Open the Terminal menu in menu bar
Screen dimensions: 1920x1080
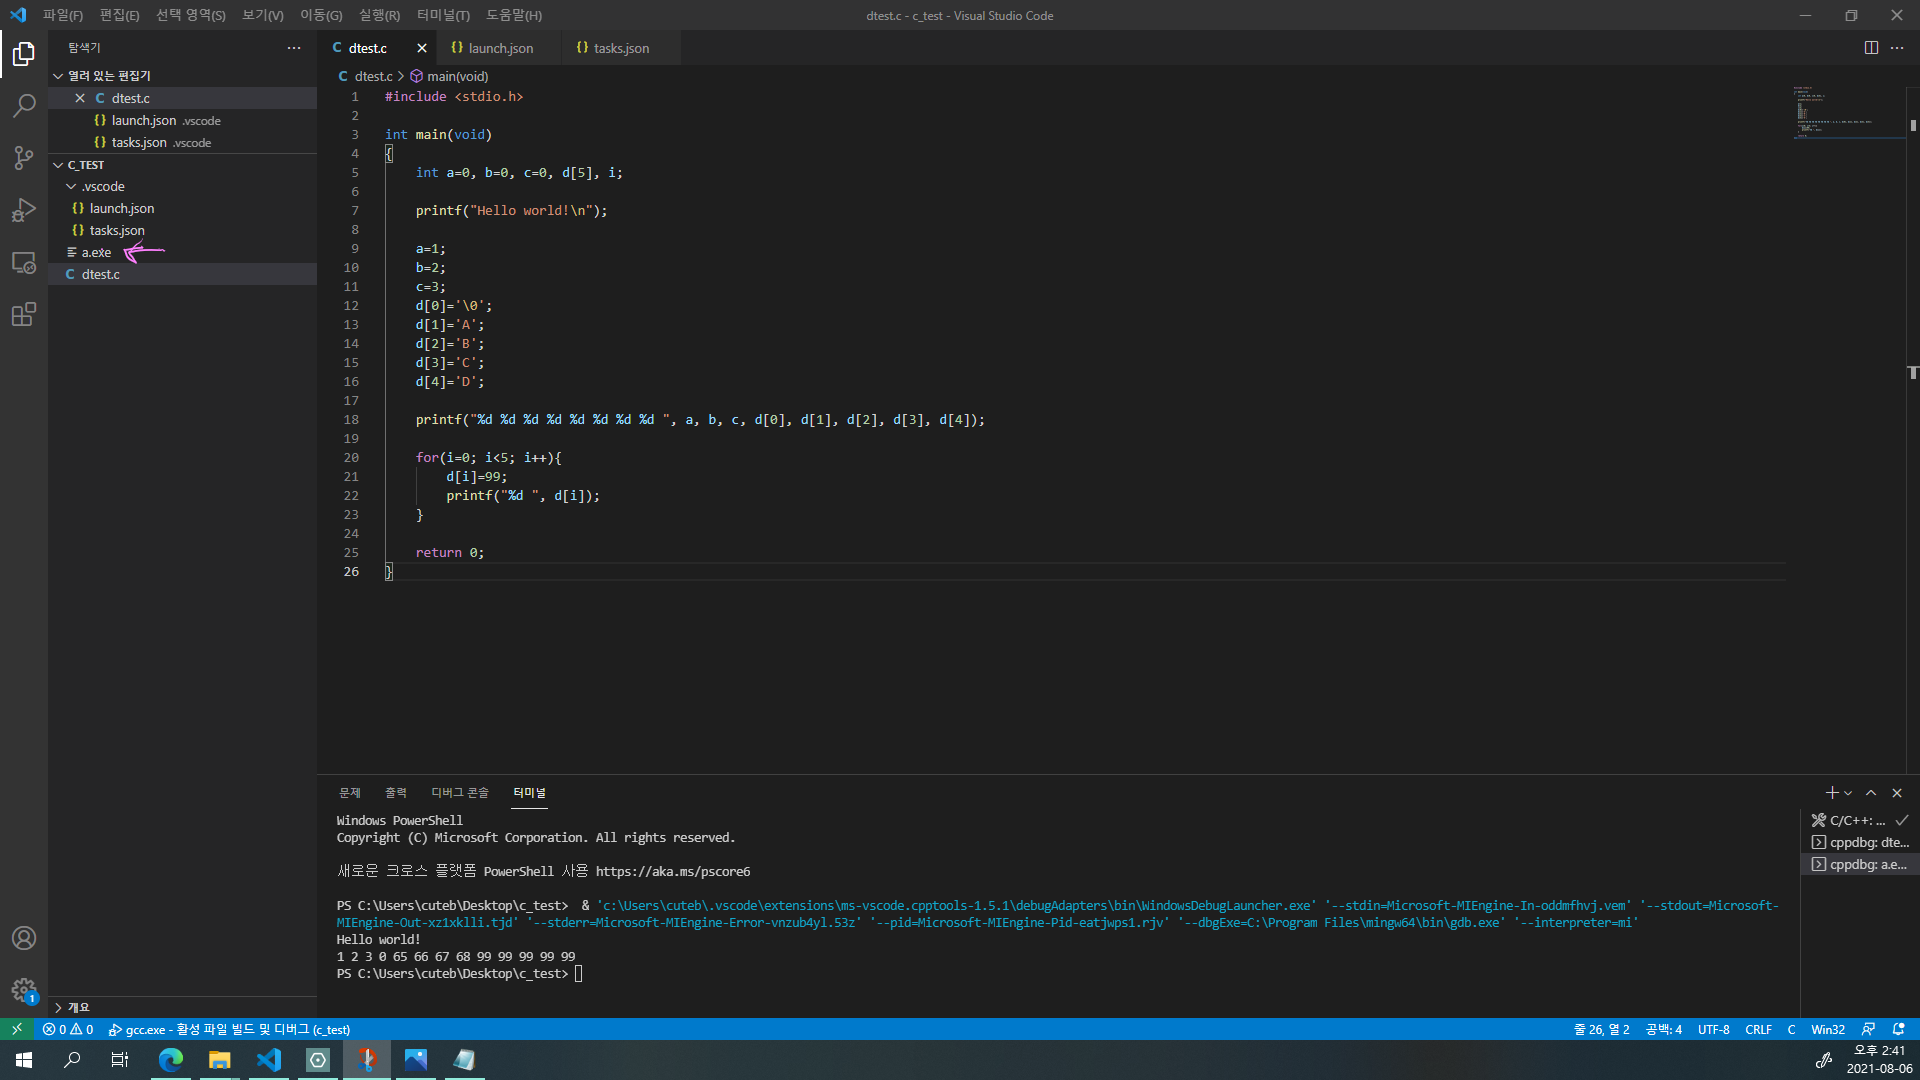point(443,15)
